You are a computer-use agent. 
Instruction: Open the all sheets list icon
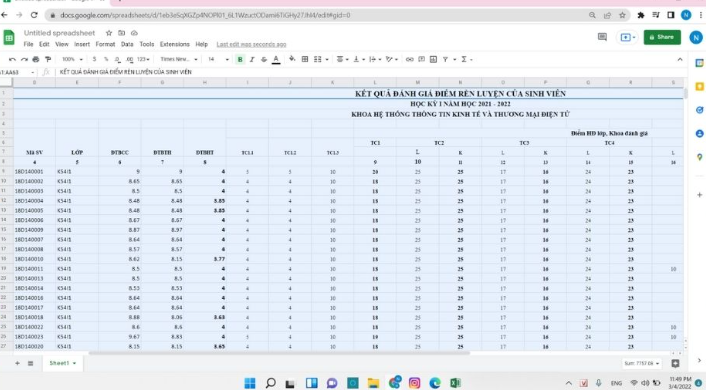pos(30,363)
